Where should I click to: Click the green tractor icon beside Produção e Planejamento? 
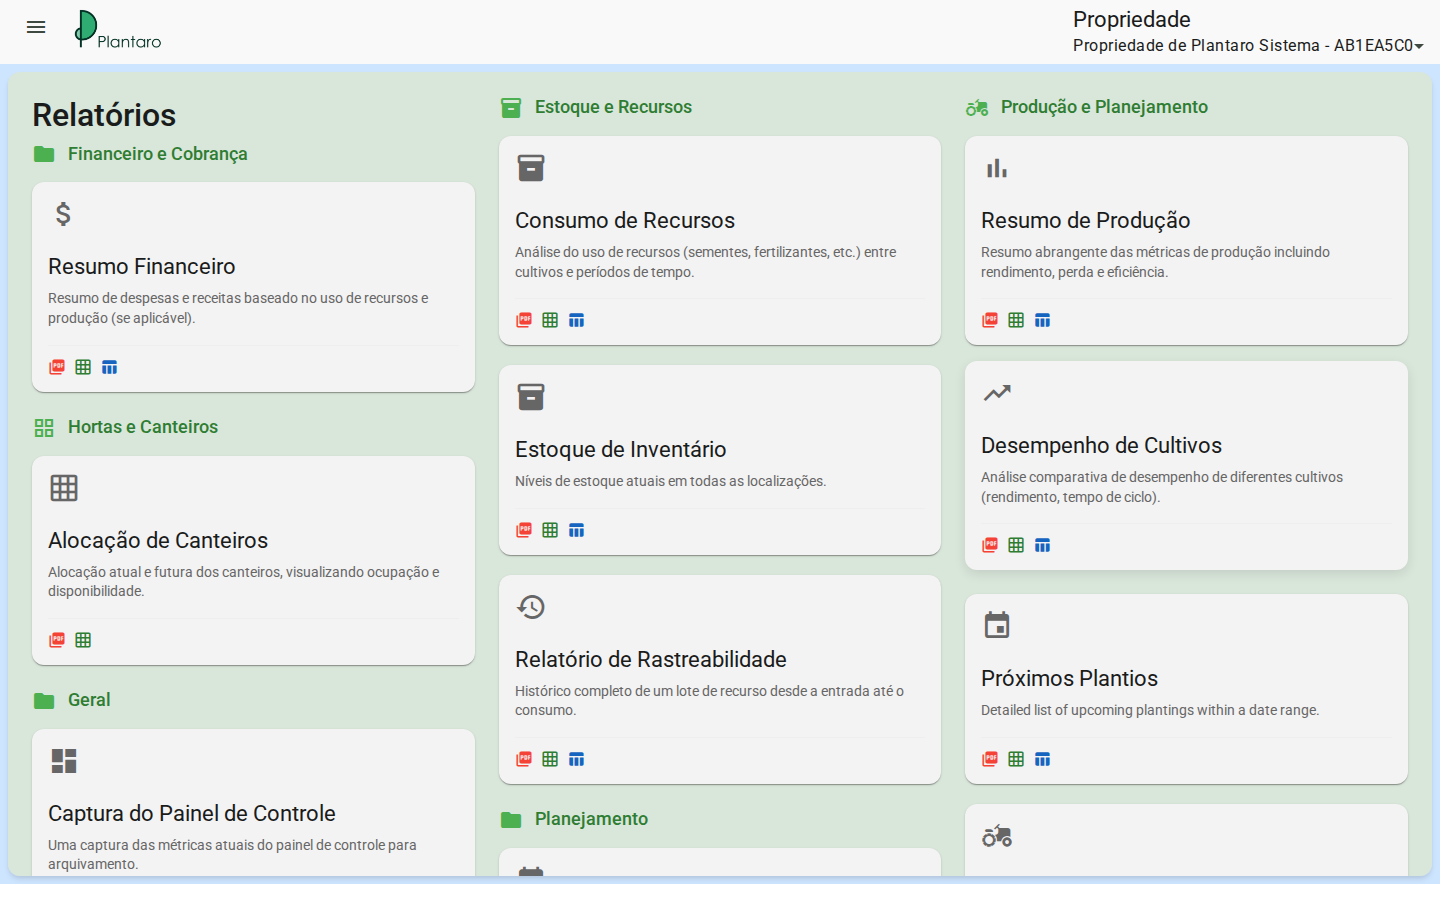pyautogui.click(x=977, y=108)
